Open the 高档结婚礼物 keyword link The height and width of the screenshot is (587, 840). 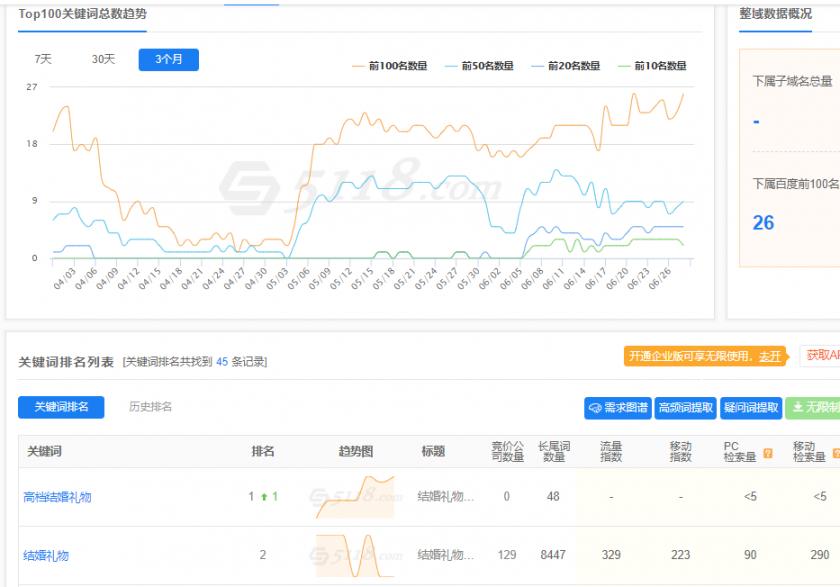pos(57,497)
